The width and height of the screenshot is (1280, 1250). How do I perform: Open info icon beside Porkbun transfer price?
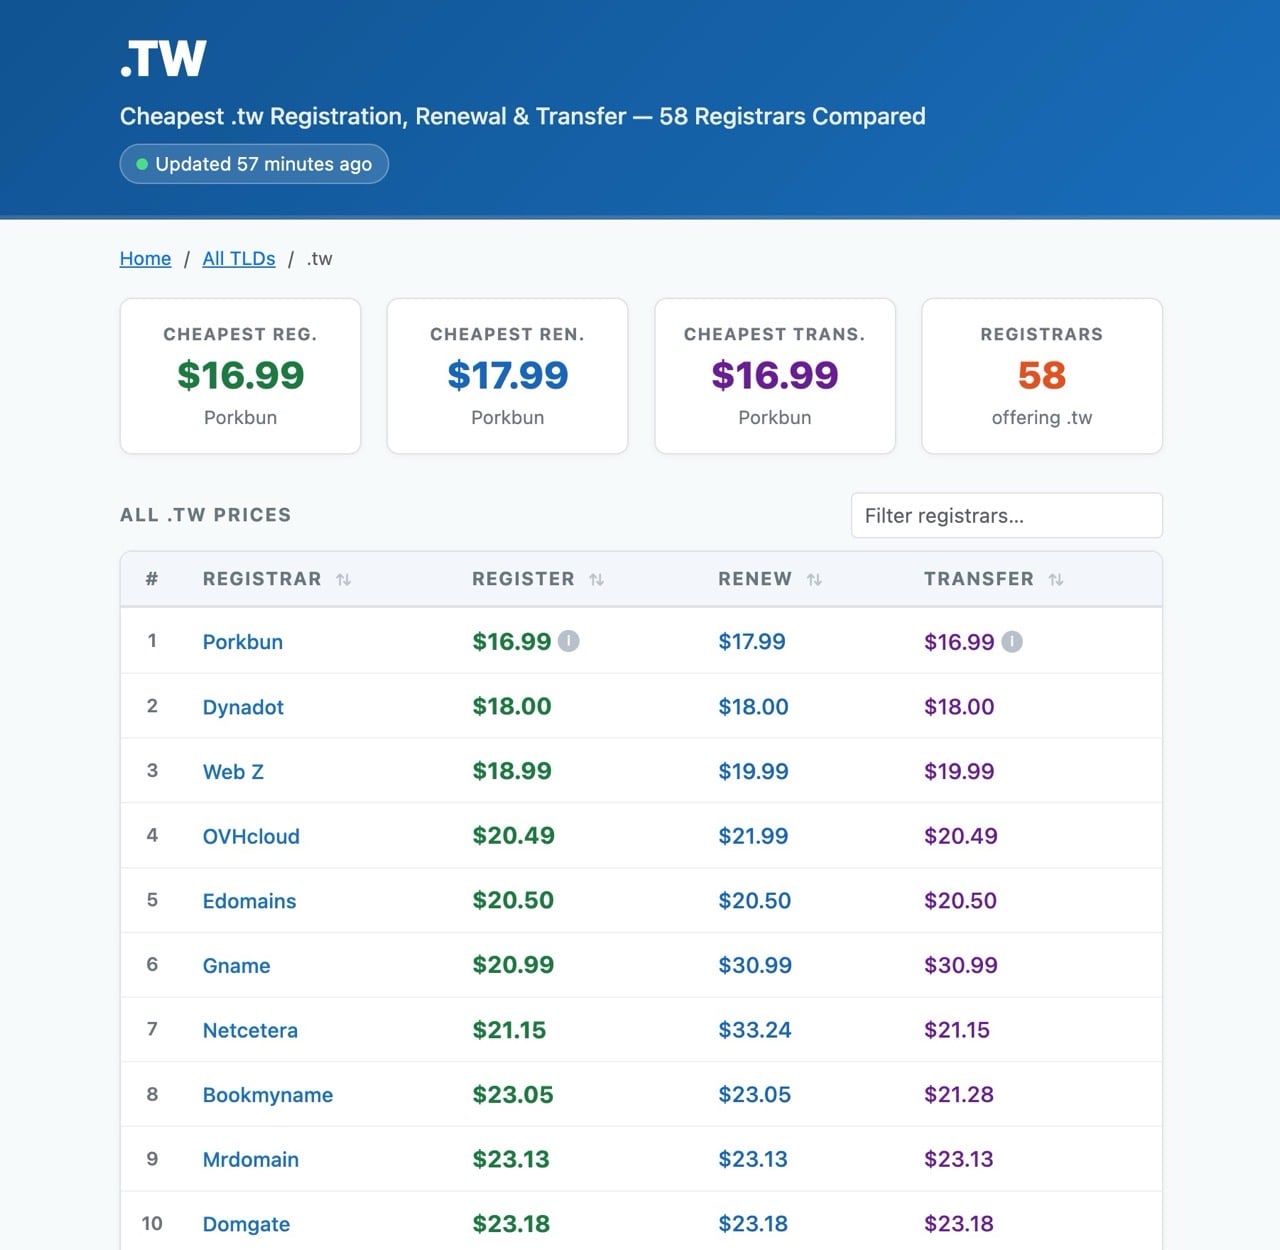click(1012, 641)
